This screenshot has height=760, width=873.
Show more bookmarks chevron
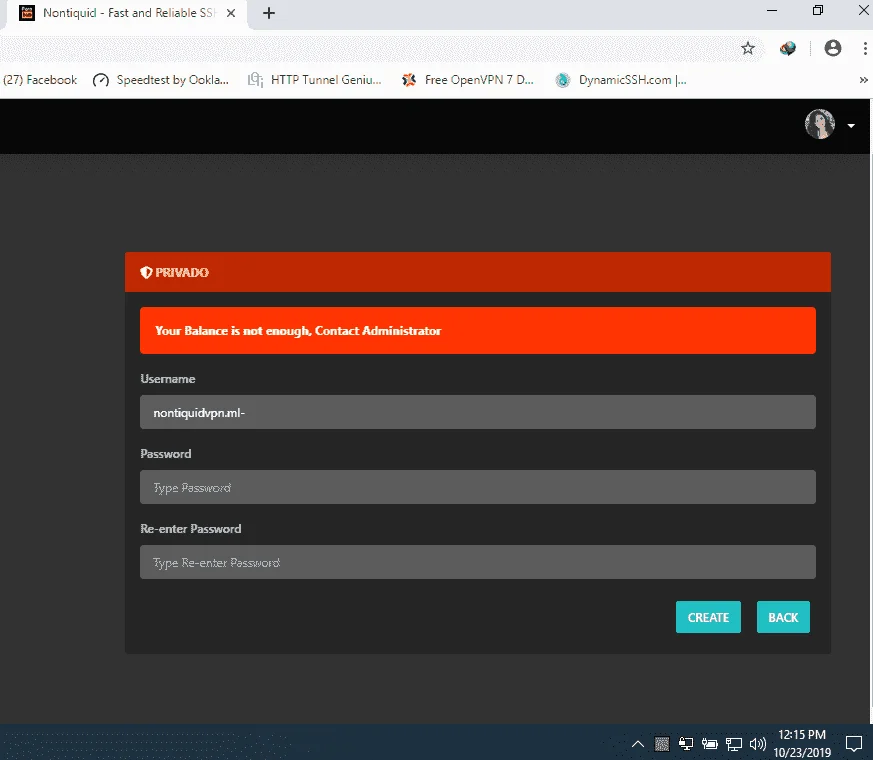[x=863, y=80]
